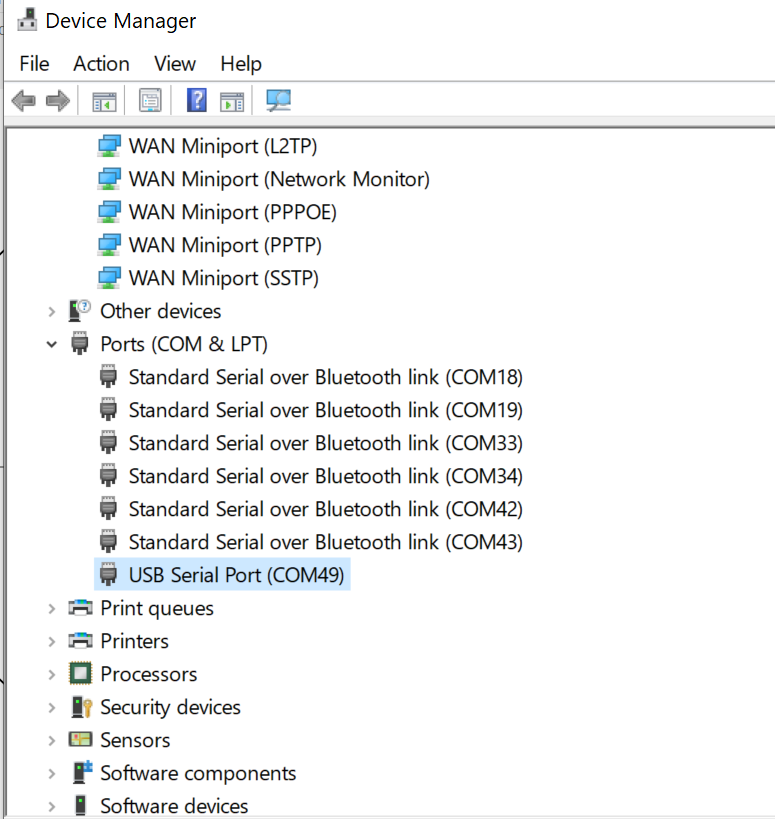Click the Show/Hide Action Pane icon
This screenshot has width=775, height=819.
click(232, 101)
